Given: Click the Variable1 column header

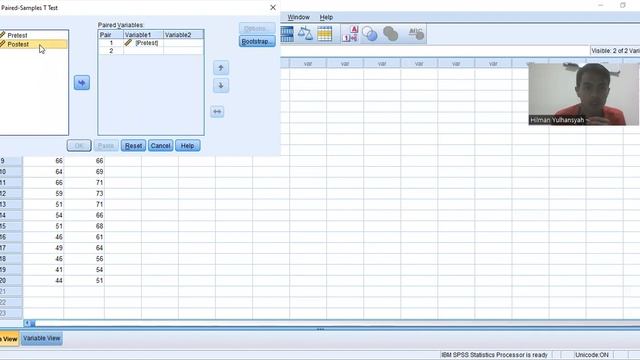Looking at the screenshot, I should click(143, 35).
